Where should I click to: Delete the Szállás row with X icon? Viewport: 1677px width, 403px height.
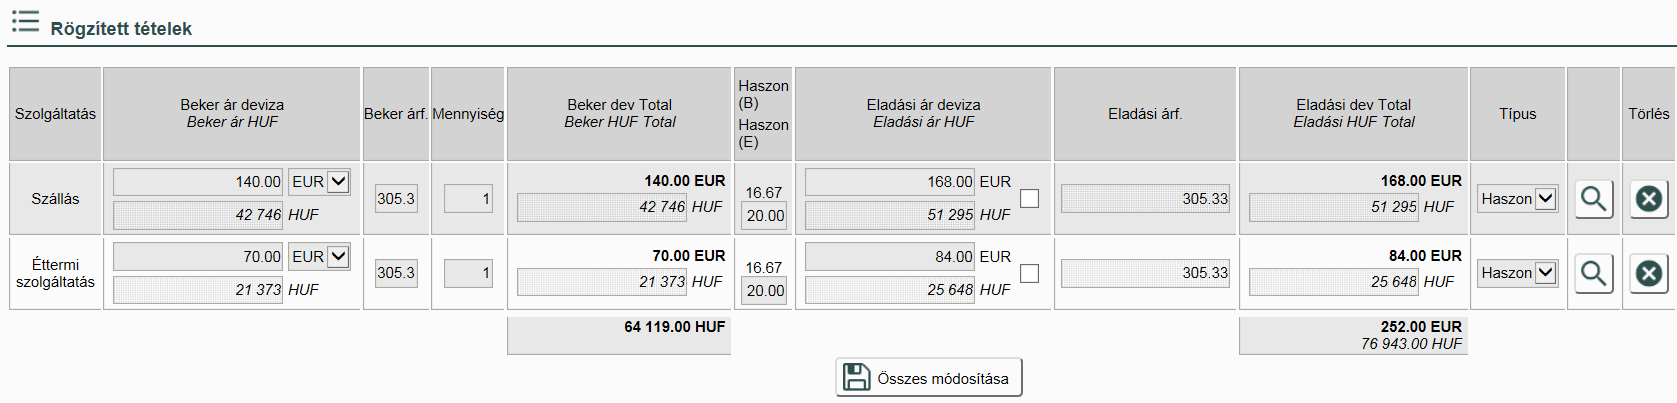[1649, 199]
